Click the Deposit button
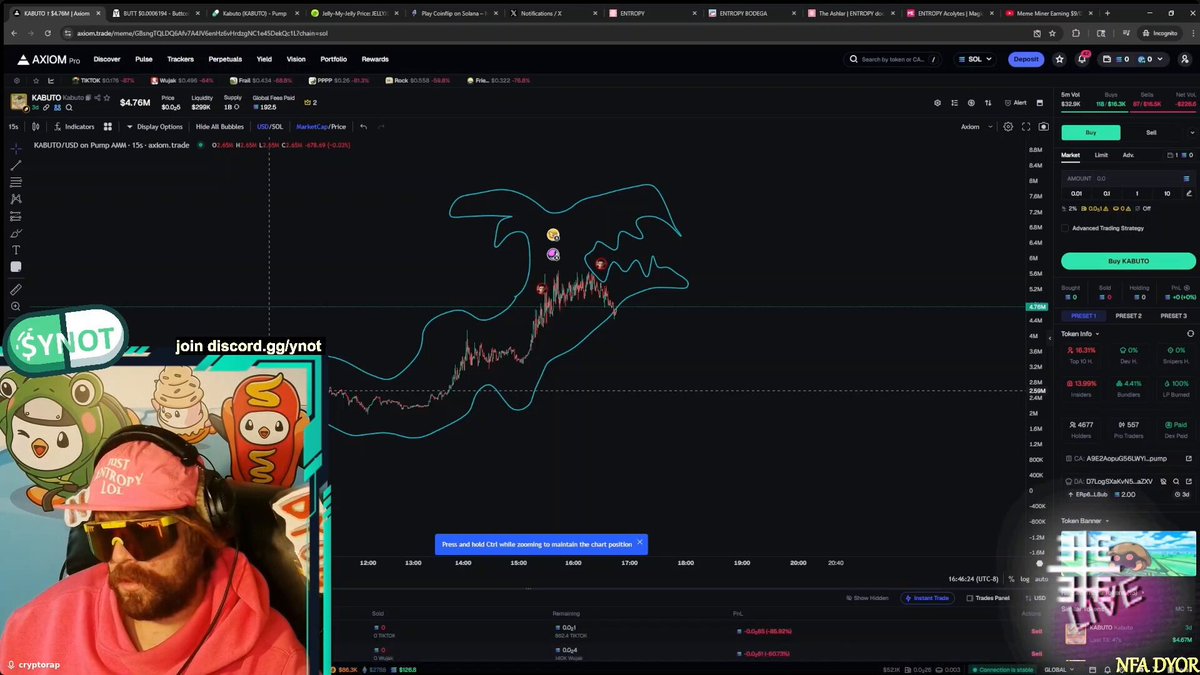 coord(1026,59)
